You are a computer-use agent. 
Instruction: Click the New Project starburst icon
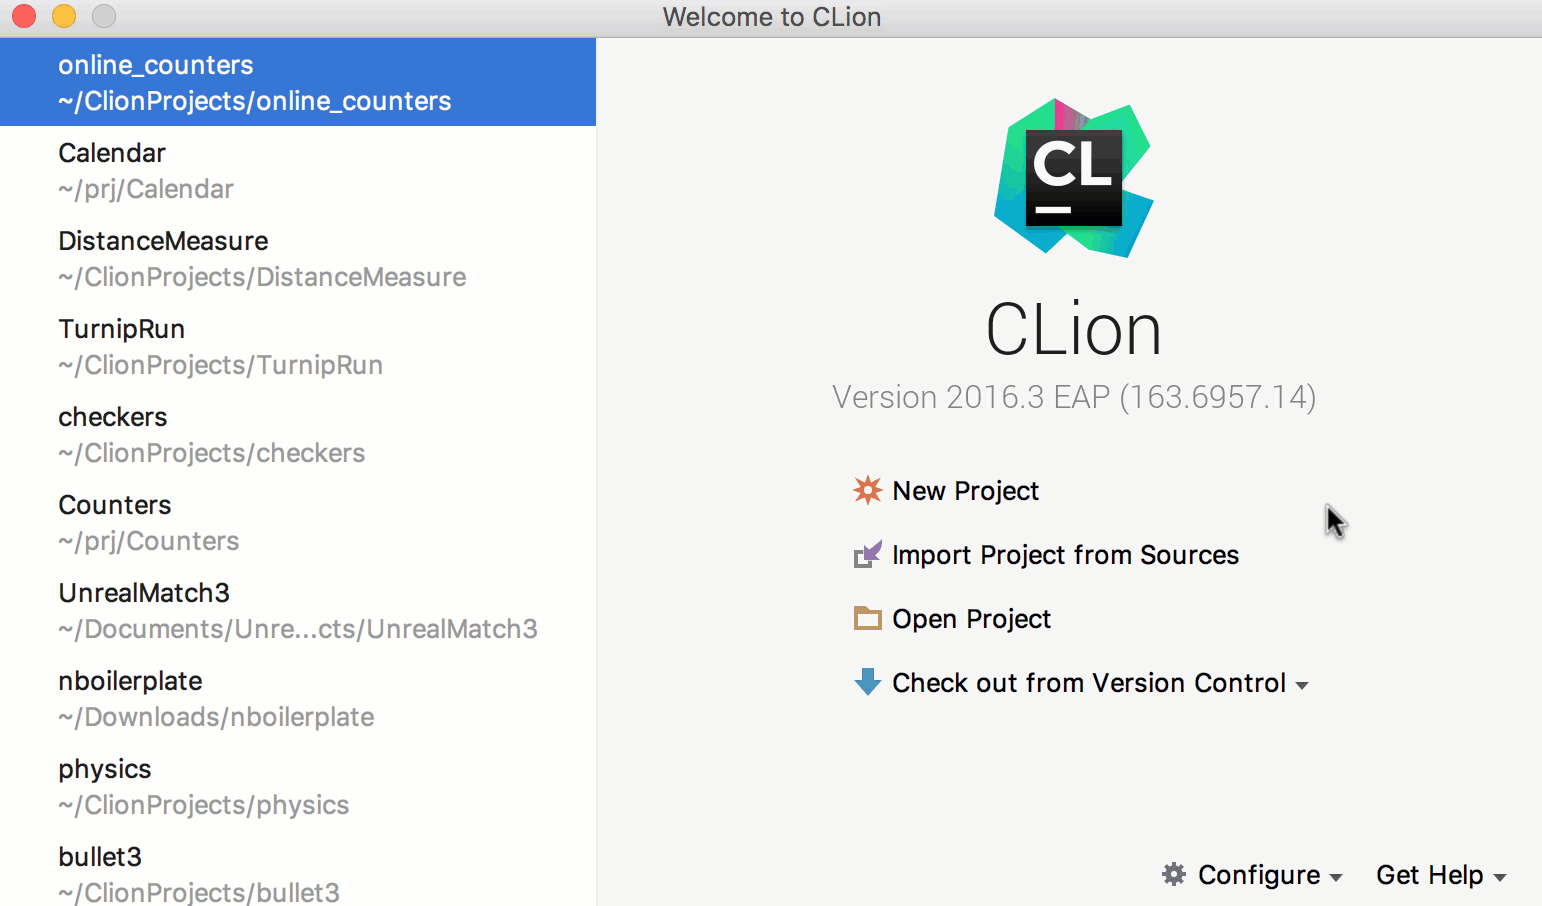pyautogui.click(x=867, y=490)
